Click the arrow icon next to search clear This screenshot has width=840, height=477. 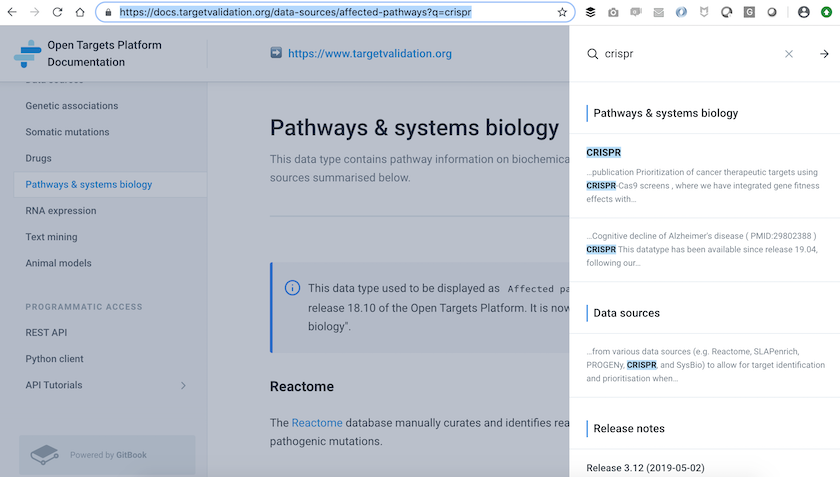(824, 54)
